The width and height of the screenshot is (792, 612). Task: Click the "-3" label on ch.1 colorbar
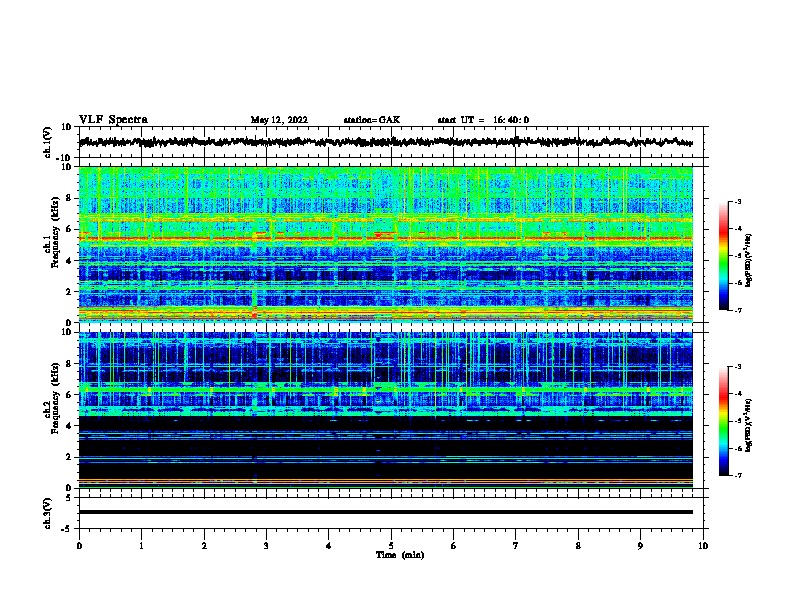coord(737,201)
